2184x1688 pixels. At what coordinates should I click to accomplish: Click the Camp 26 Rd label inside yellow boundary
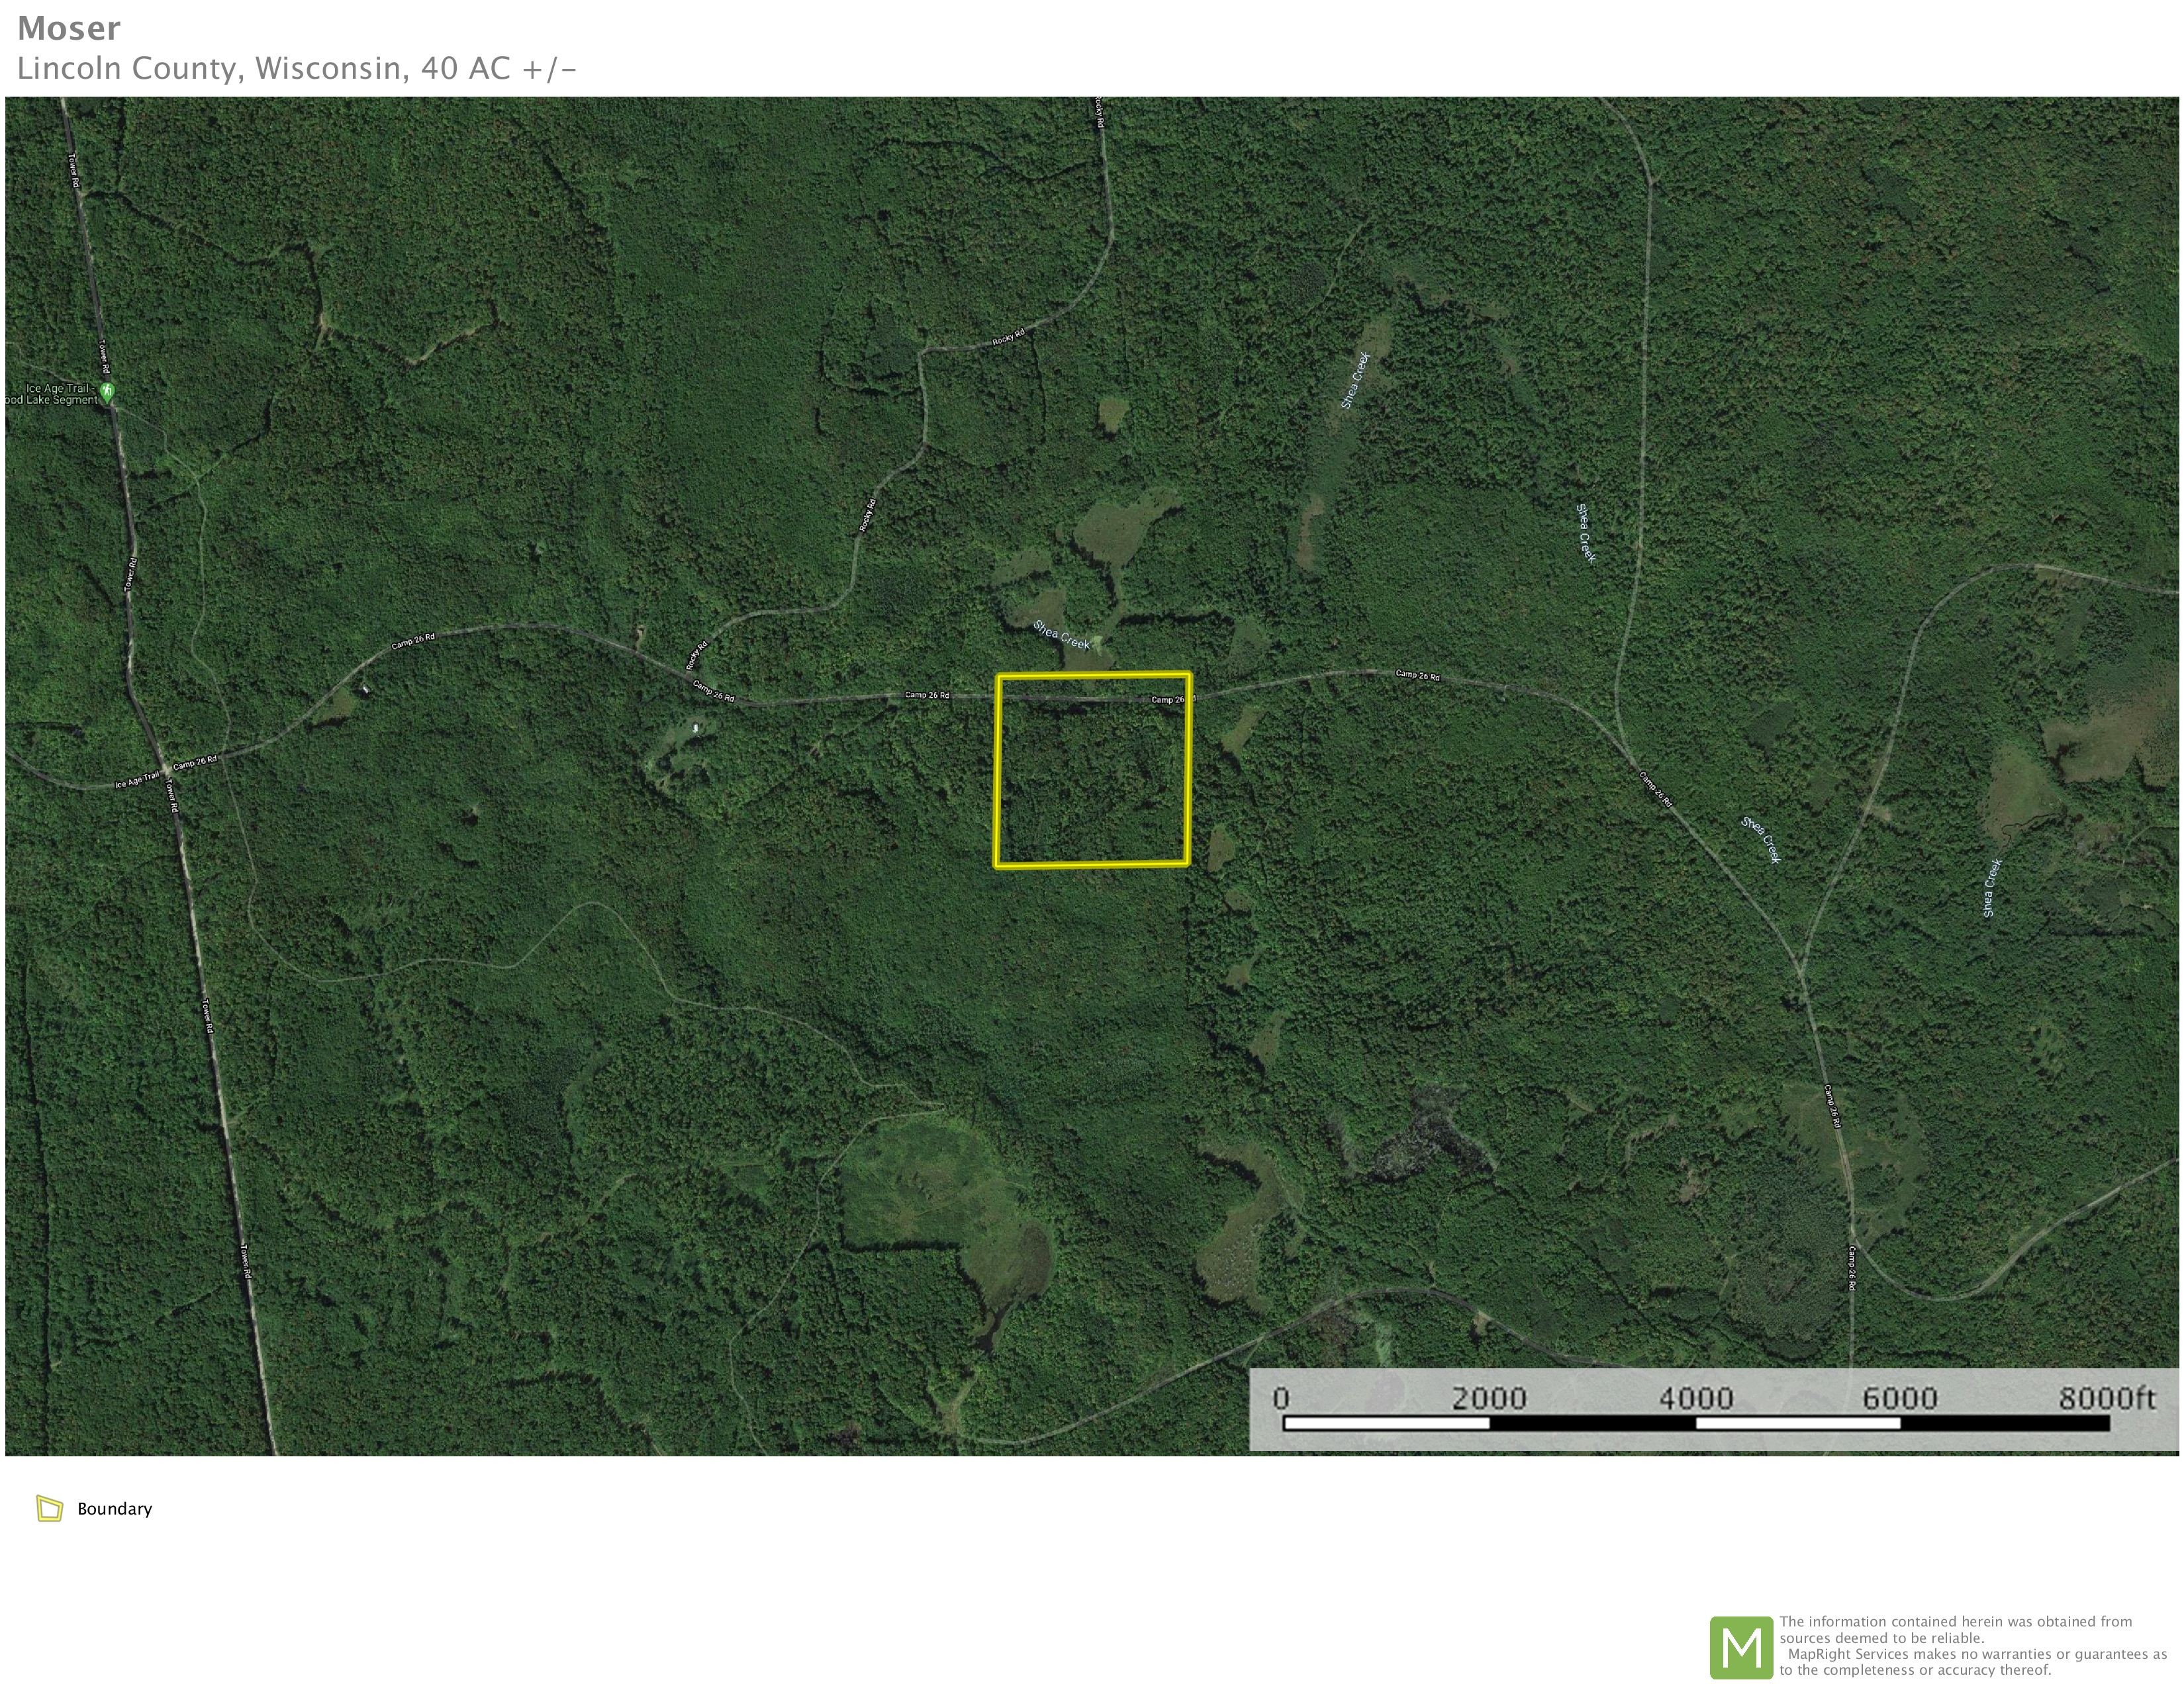[x=1168, y=699]
